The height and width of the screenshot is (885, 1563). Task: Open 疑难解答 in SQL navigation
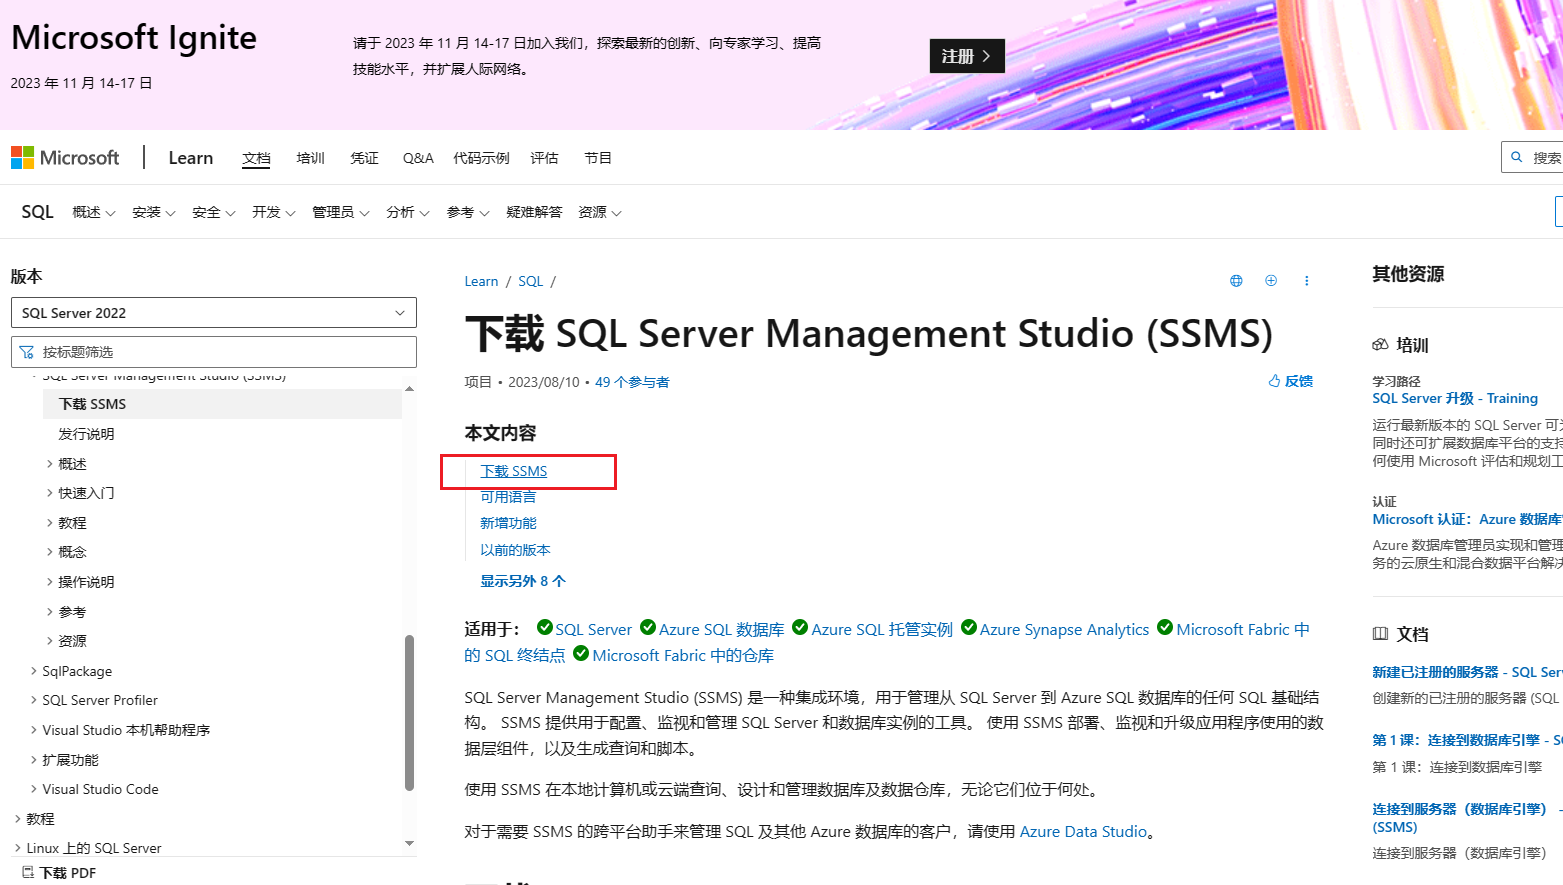coord(534,212)
